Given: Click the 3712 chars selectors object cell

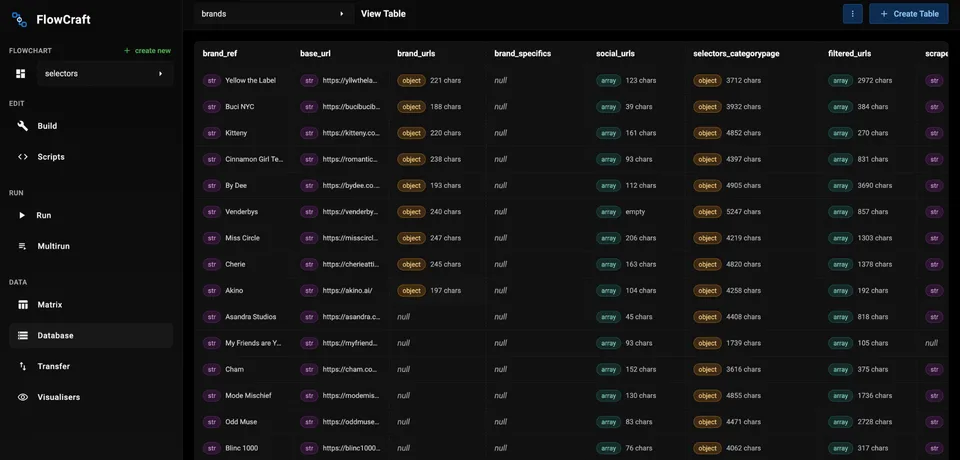Looking at the screenshot, I should pyautogui.click(x=754, y=80).
